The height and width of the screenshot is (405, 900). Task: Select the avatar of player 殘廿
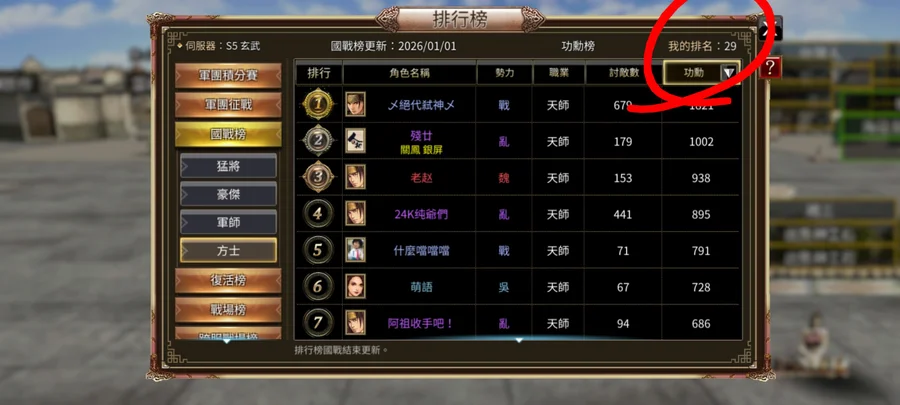click(x=355, y=141)
